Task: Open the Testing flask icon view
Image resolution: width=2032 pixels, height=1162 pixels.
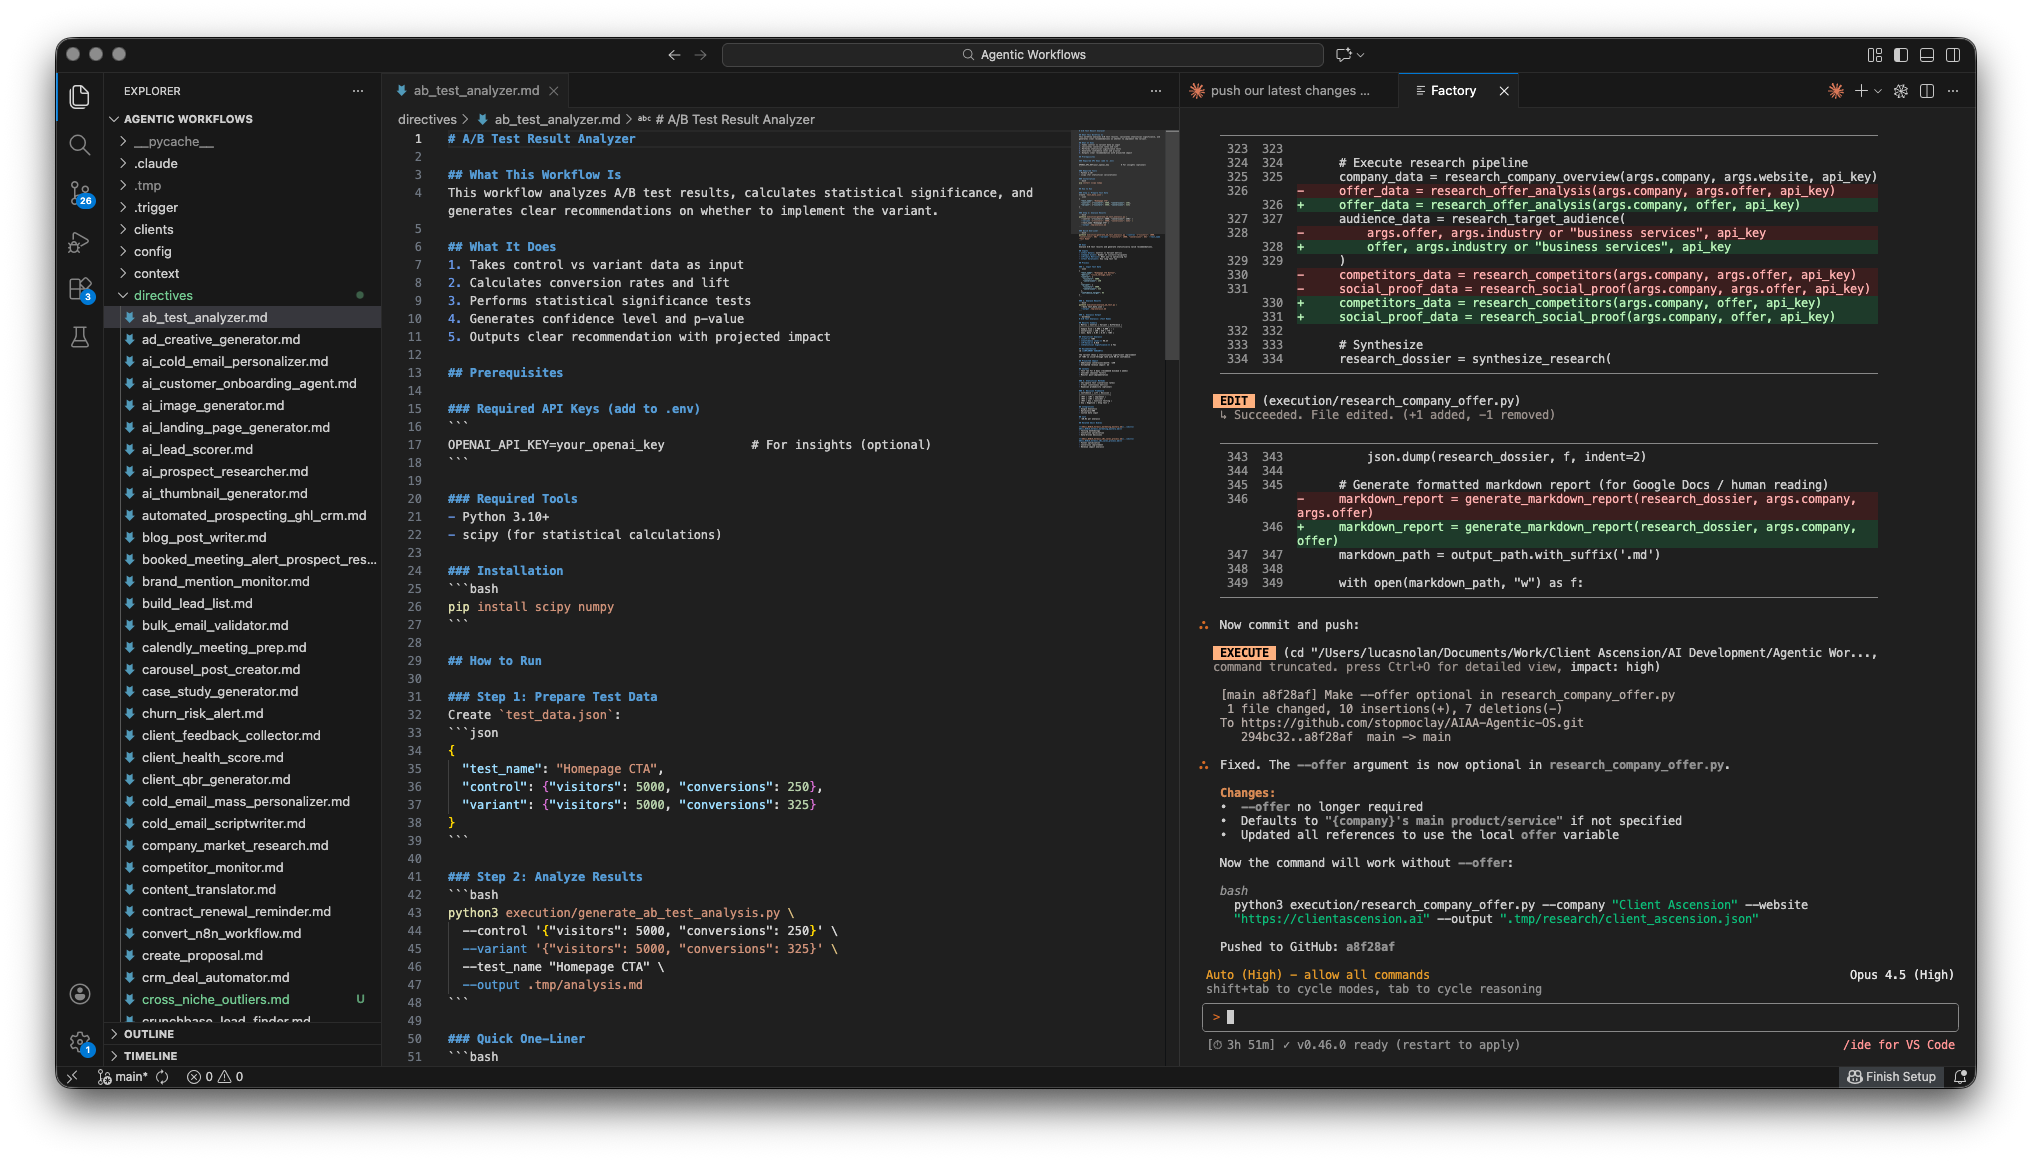Action: (80, 337)
